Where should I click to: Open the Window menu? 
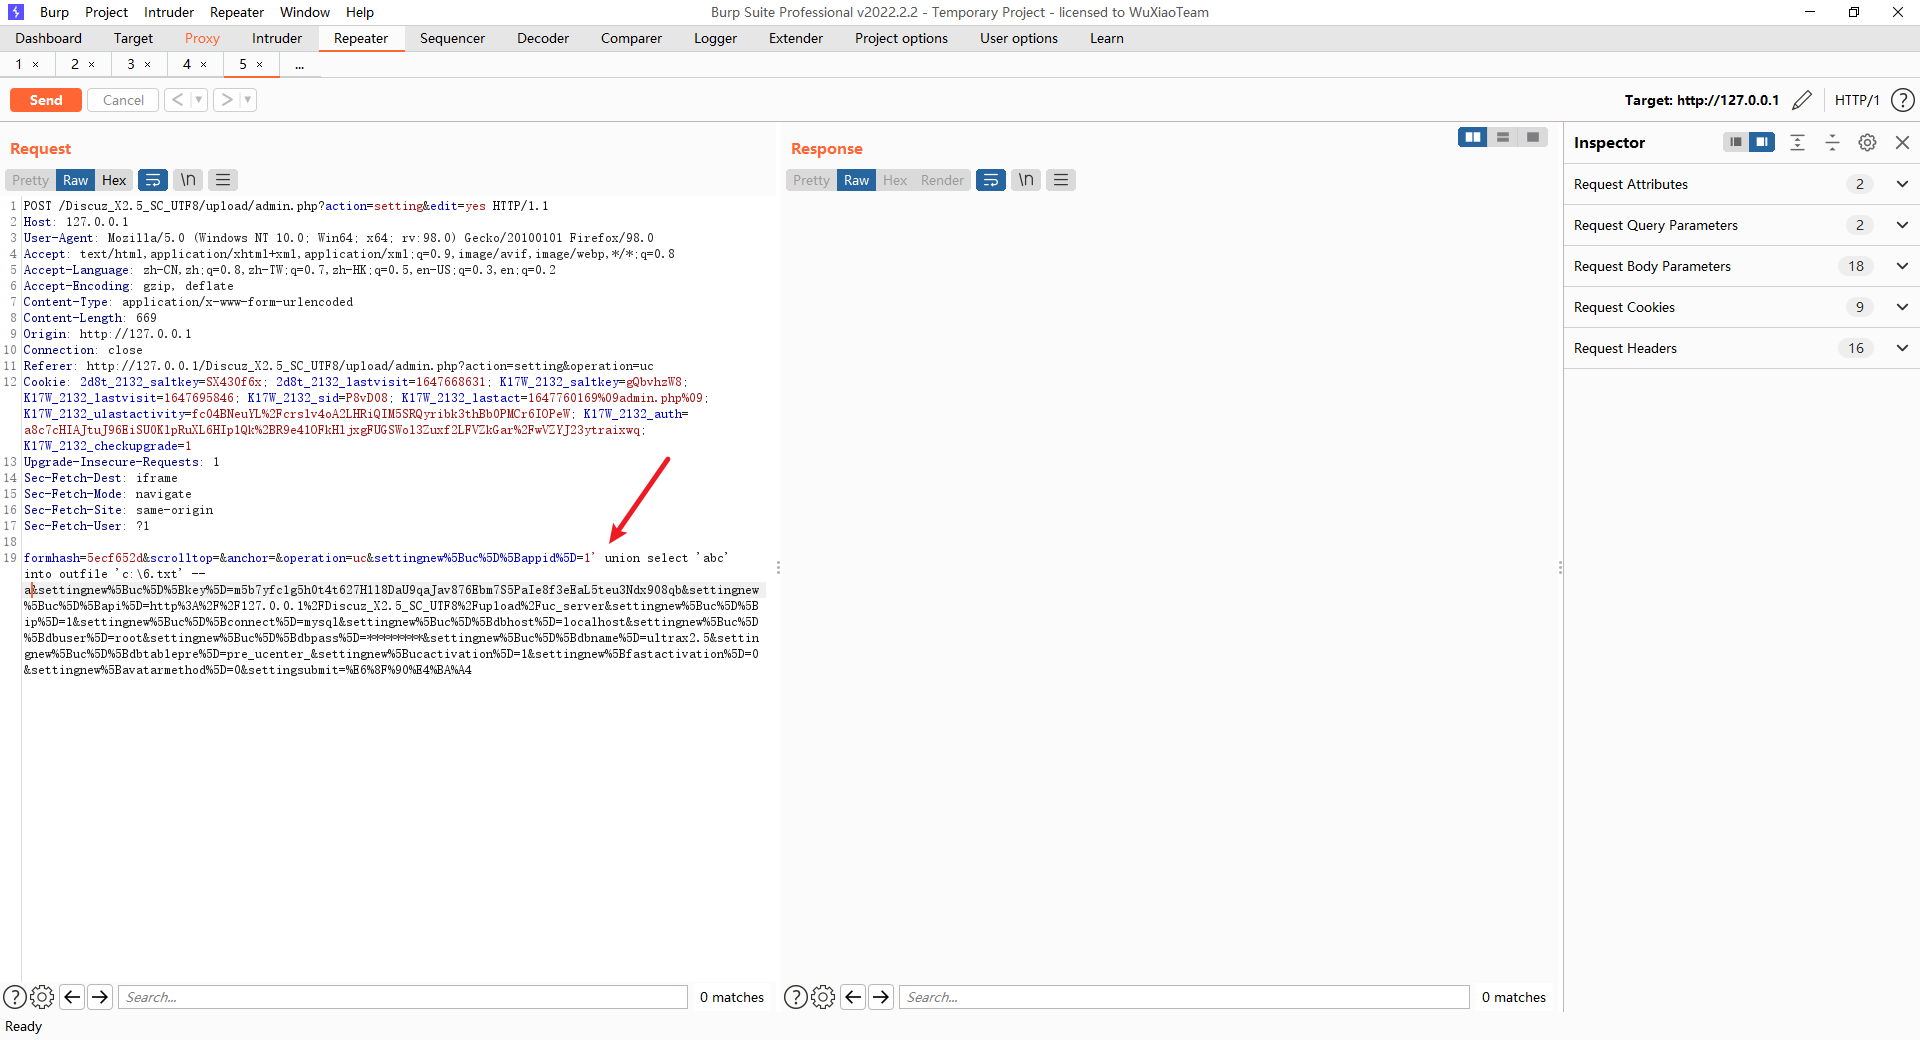(305, 12)
